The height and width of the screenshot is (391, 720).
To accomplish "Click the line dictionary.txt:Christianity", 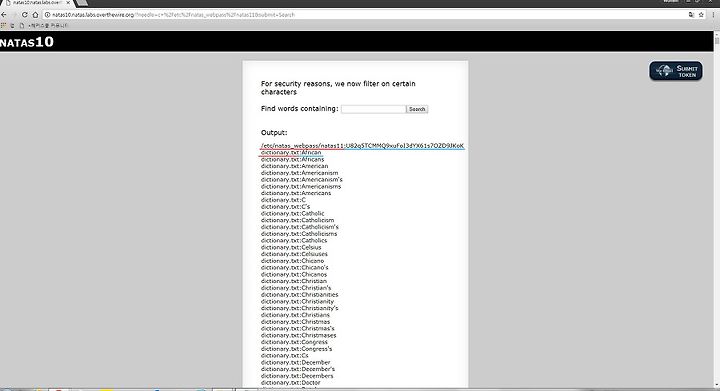I will (x=298, y=302).
